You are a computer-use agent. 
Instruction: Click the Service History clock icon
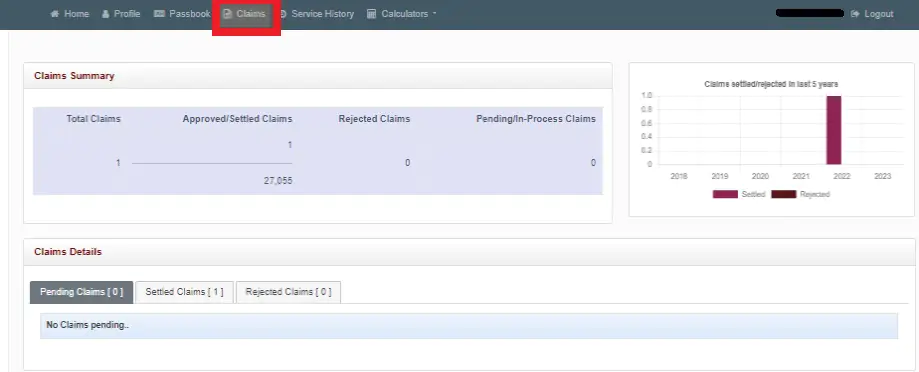pos(283,14)
